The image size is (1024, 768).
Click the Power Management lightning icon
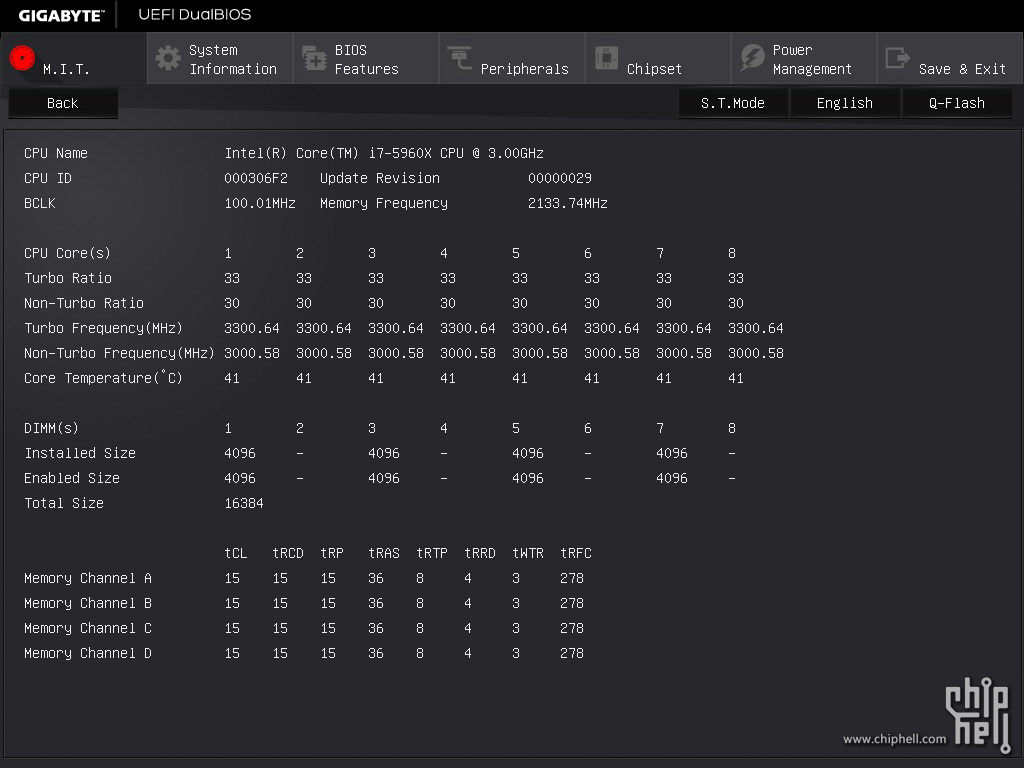752,58
